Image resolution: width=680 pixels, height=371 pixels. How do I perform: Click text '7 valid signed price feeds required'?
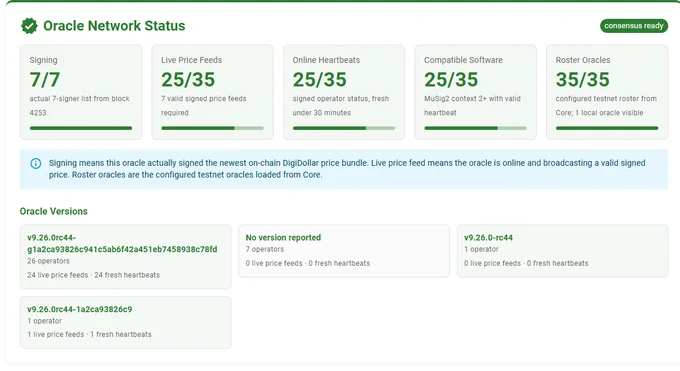coord(204,105)
